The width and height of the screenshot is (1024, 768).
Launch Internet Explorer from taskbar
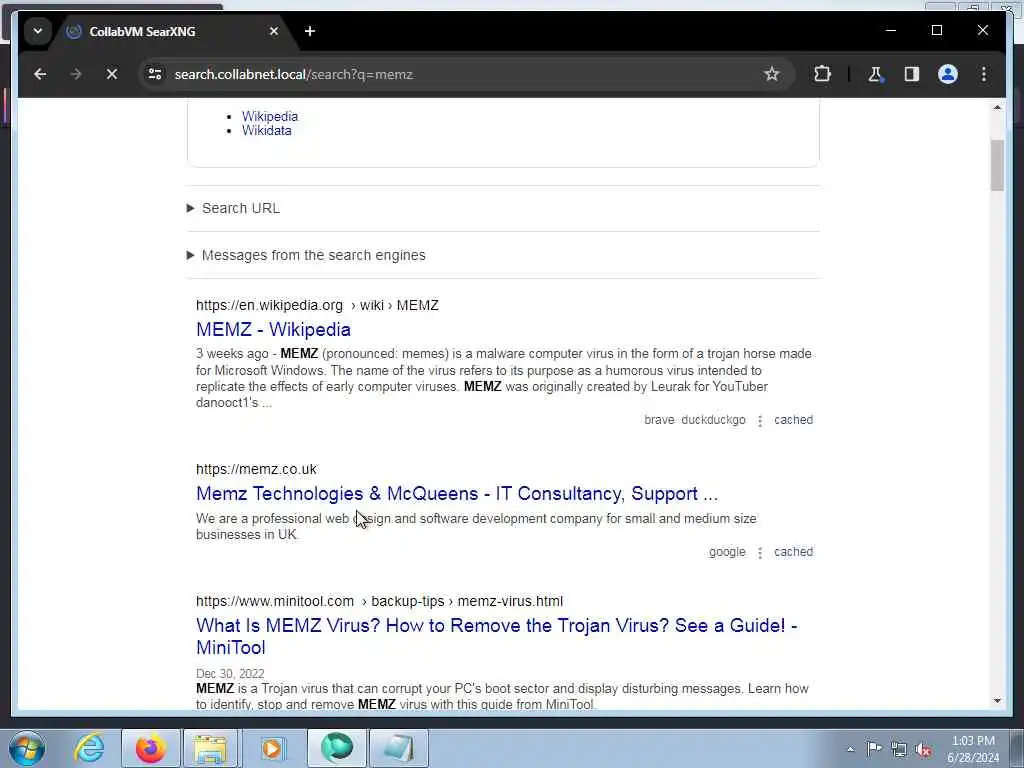pyautogui.click(x=89, y=748)
